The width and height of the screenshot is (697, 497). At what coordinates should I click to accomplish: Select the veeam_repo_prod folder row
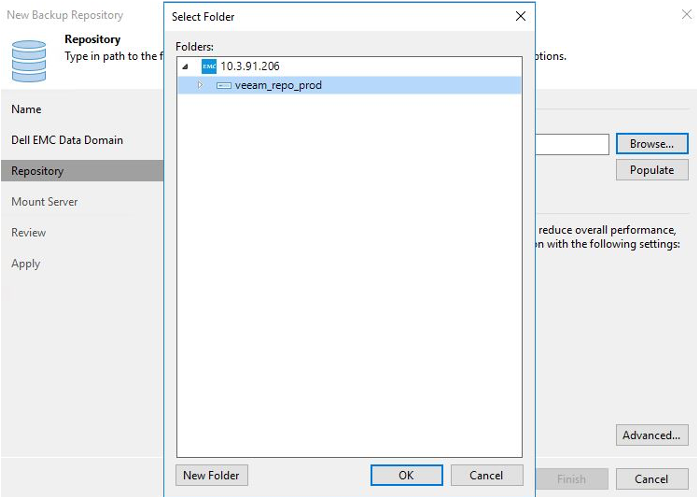[349, 85]
